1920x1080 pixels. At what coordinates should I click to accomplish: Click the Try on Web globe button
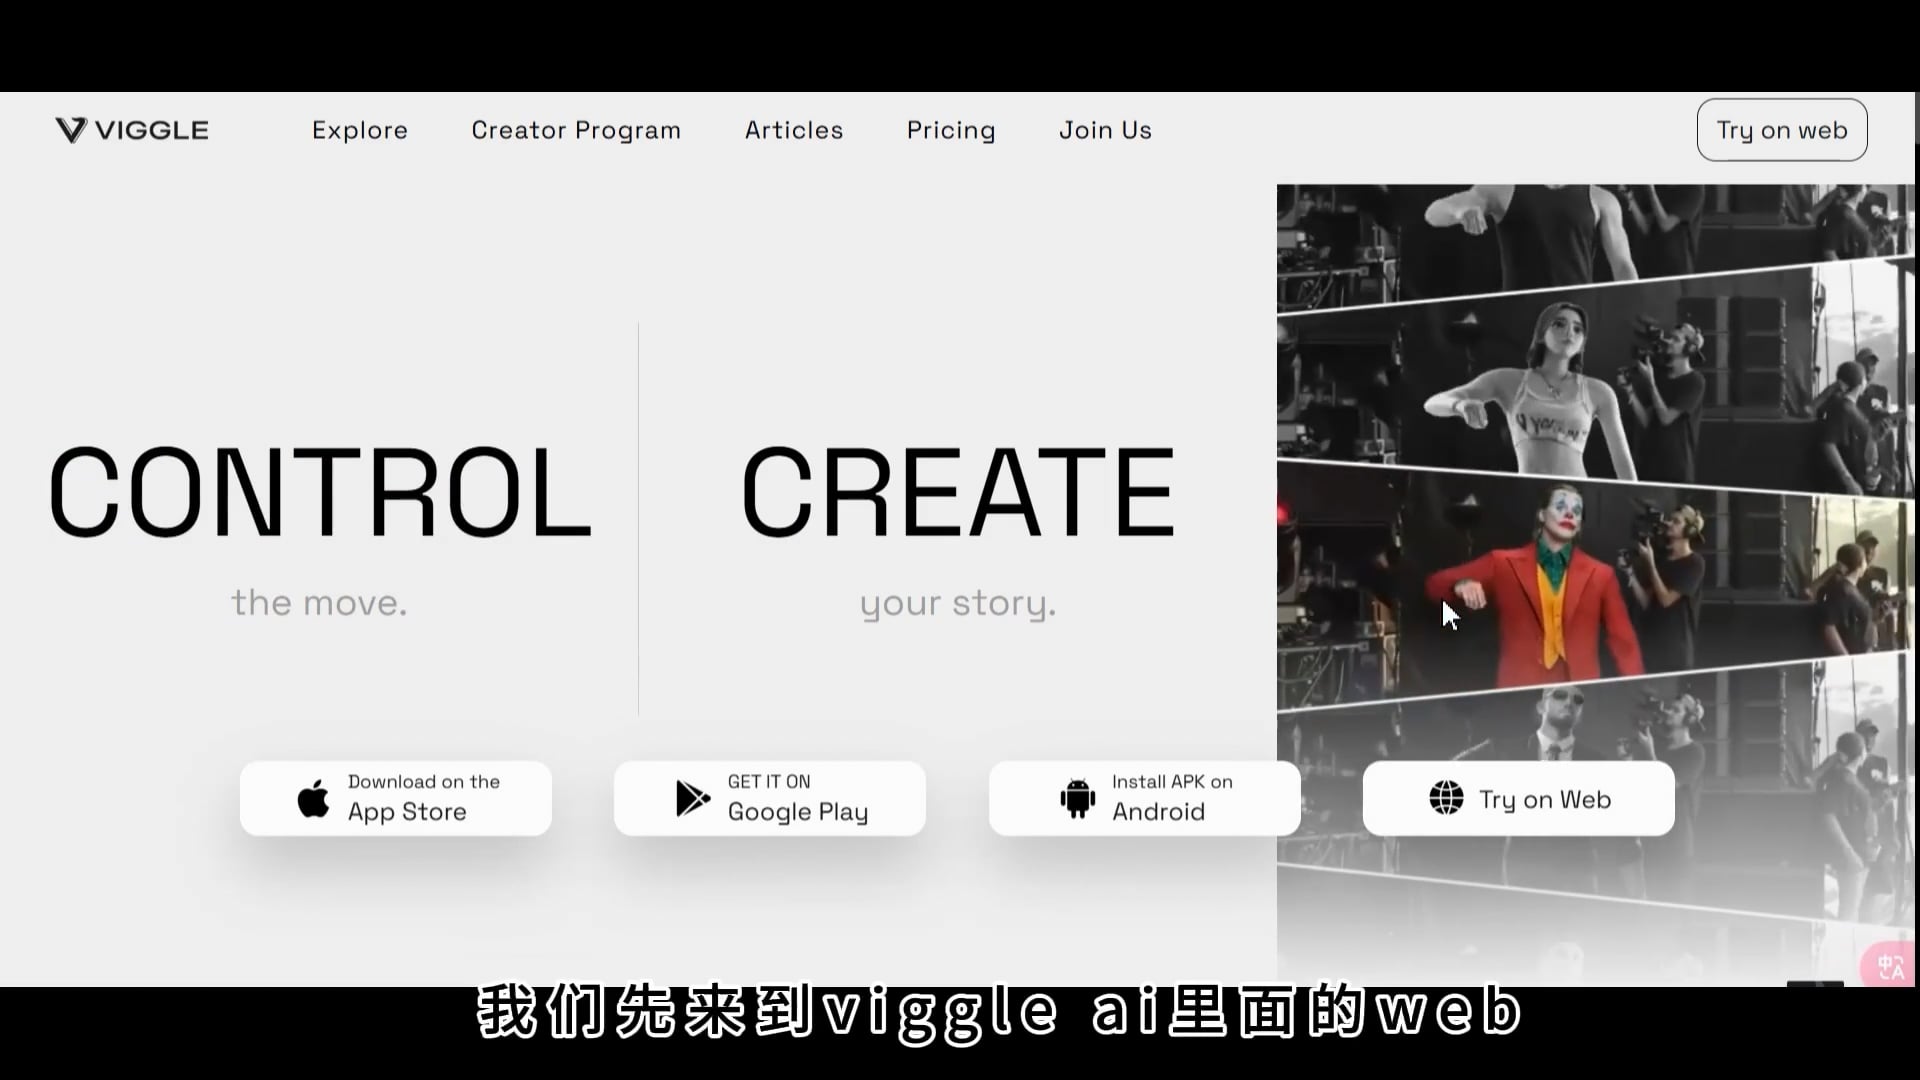coord(1519,798)
